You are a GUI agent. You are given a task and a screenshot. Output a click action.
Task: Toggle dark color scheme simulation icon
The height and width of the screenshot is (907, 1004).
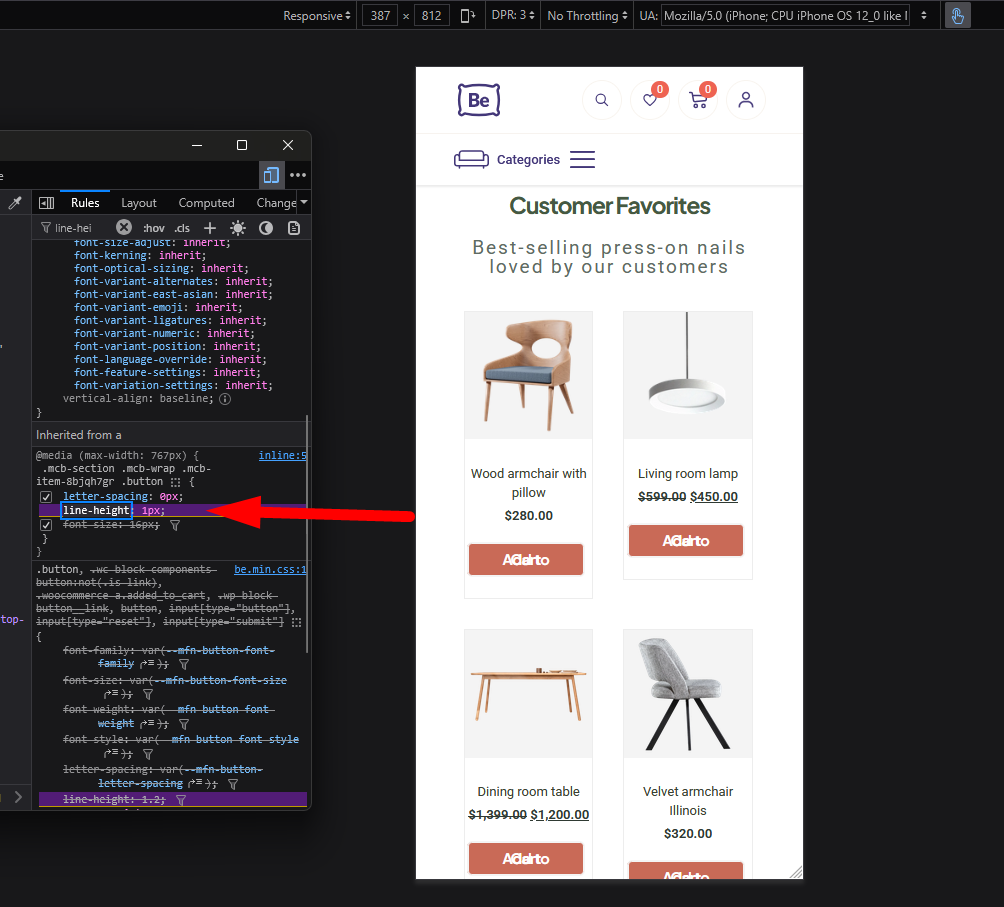[266, 228]
